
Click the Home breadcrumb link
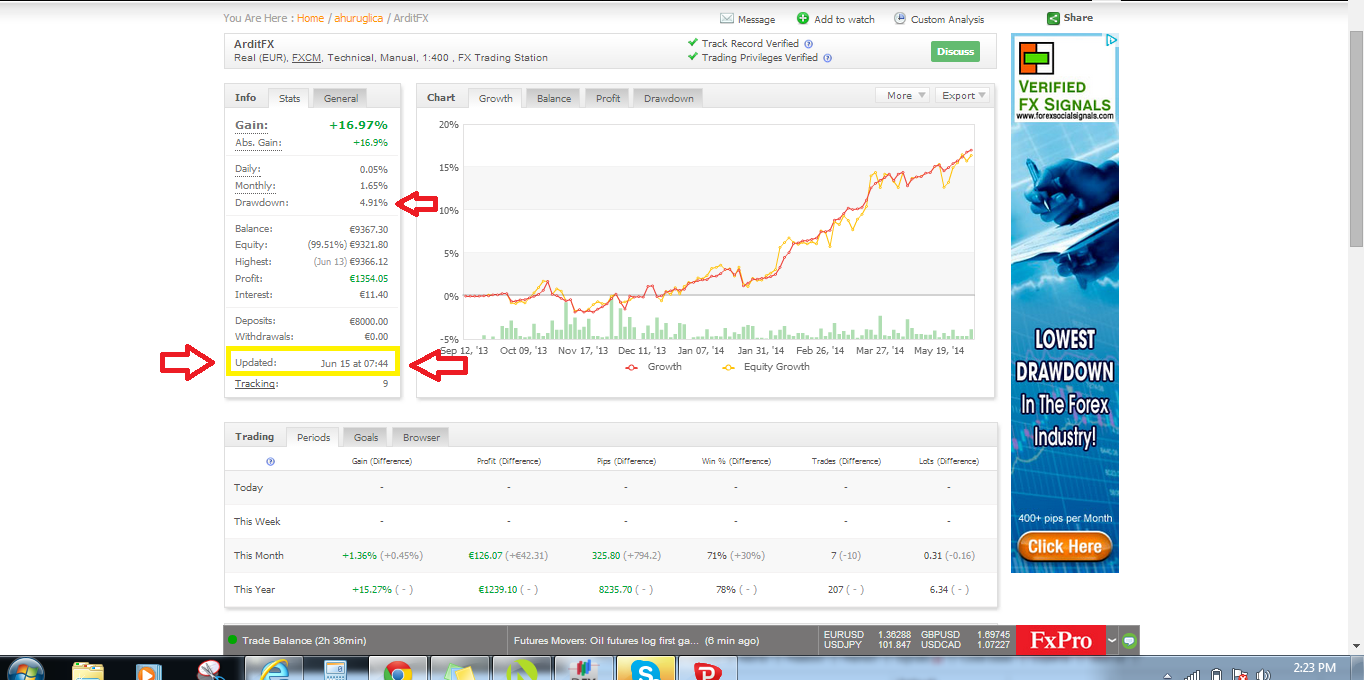[310, 18]
